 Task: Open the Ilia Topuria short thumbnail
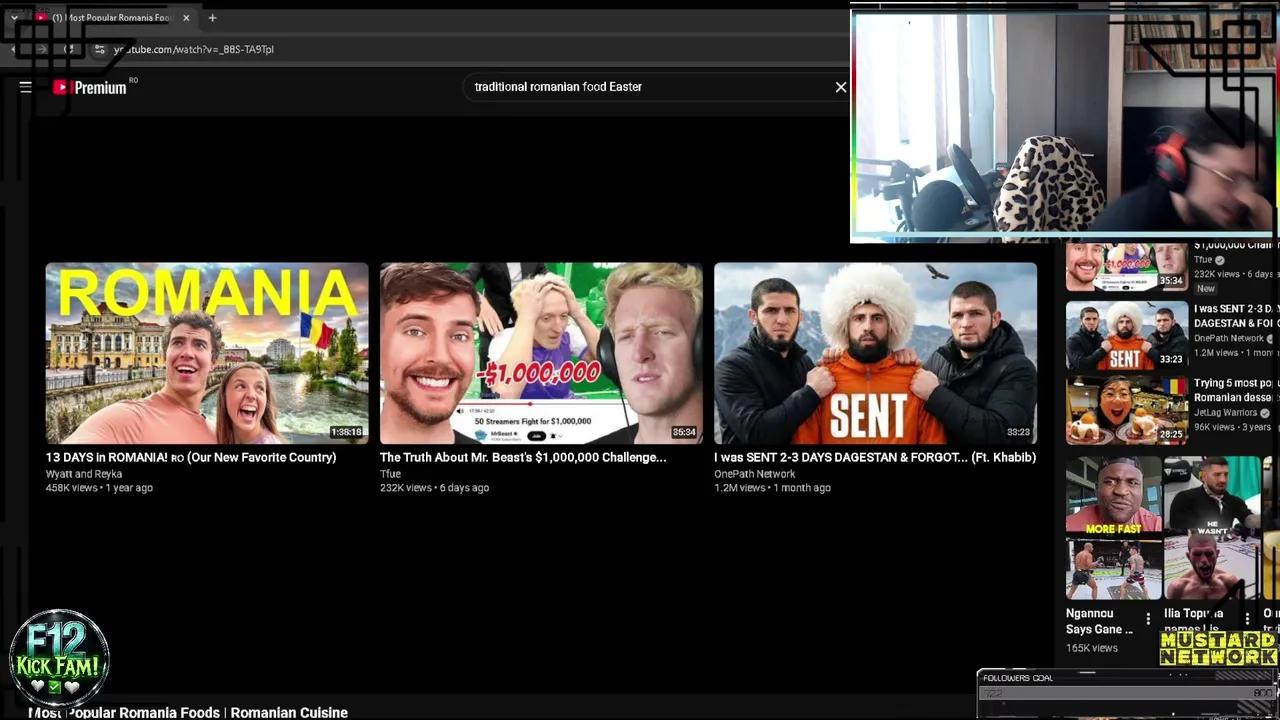coord(1213,528)
